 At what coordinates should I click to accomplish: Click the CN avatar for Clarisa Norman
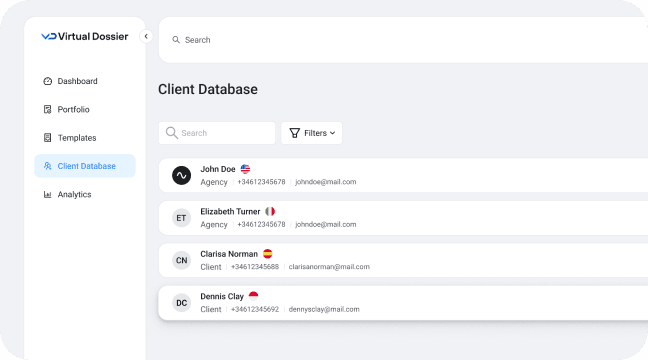point(181,260)
